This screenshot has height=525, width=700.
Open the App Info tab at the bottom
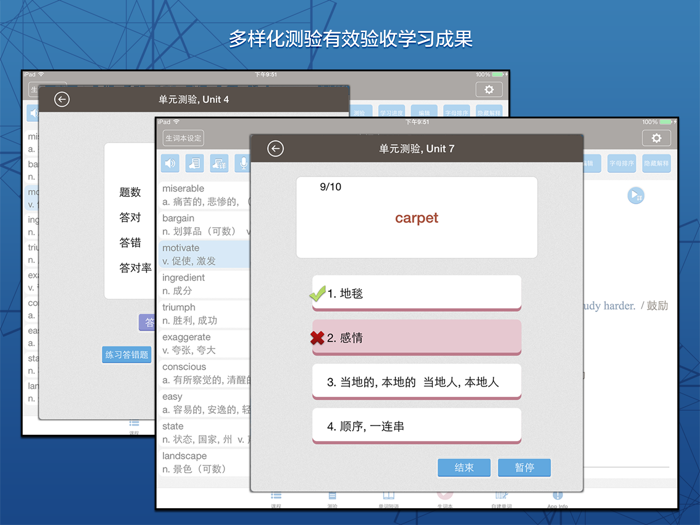pyautogui.click(x=558, y=499)
